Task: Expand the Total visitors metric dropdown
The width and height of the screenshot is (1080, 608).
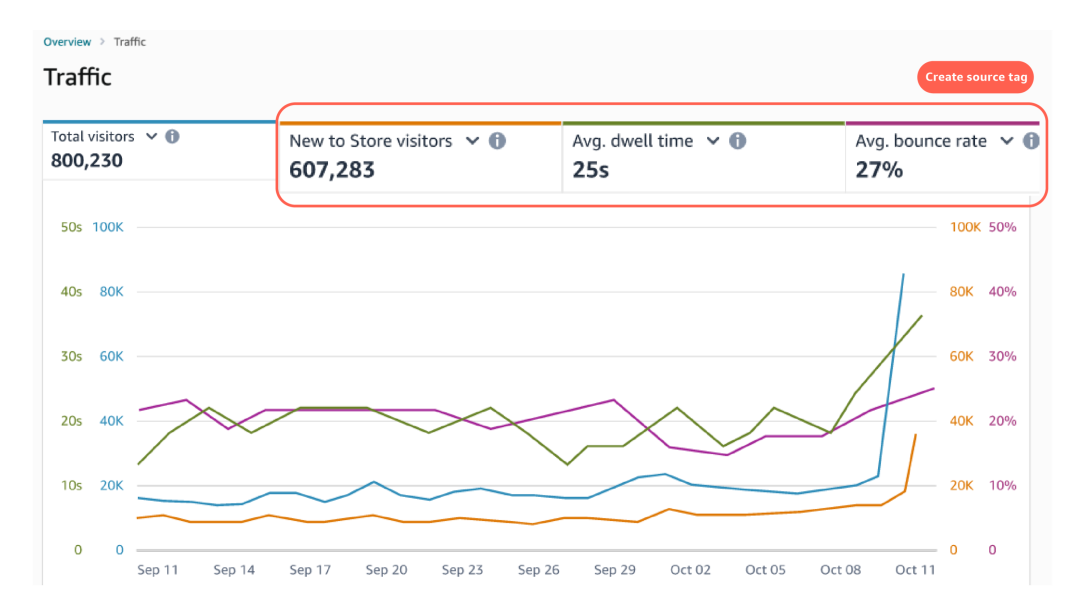Action: [151, 136]
